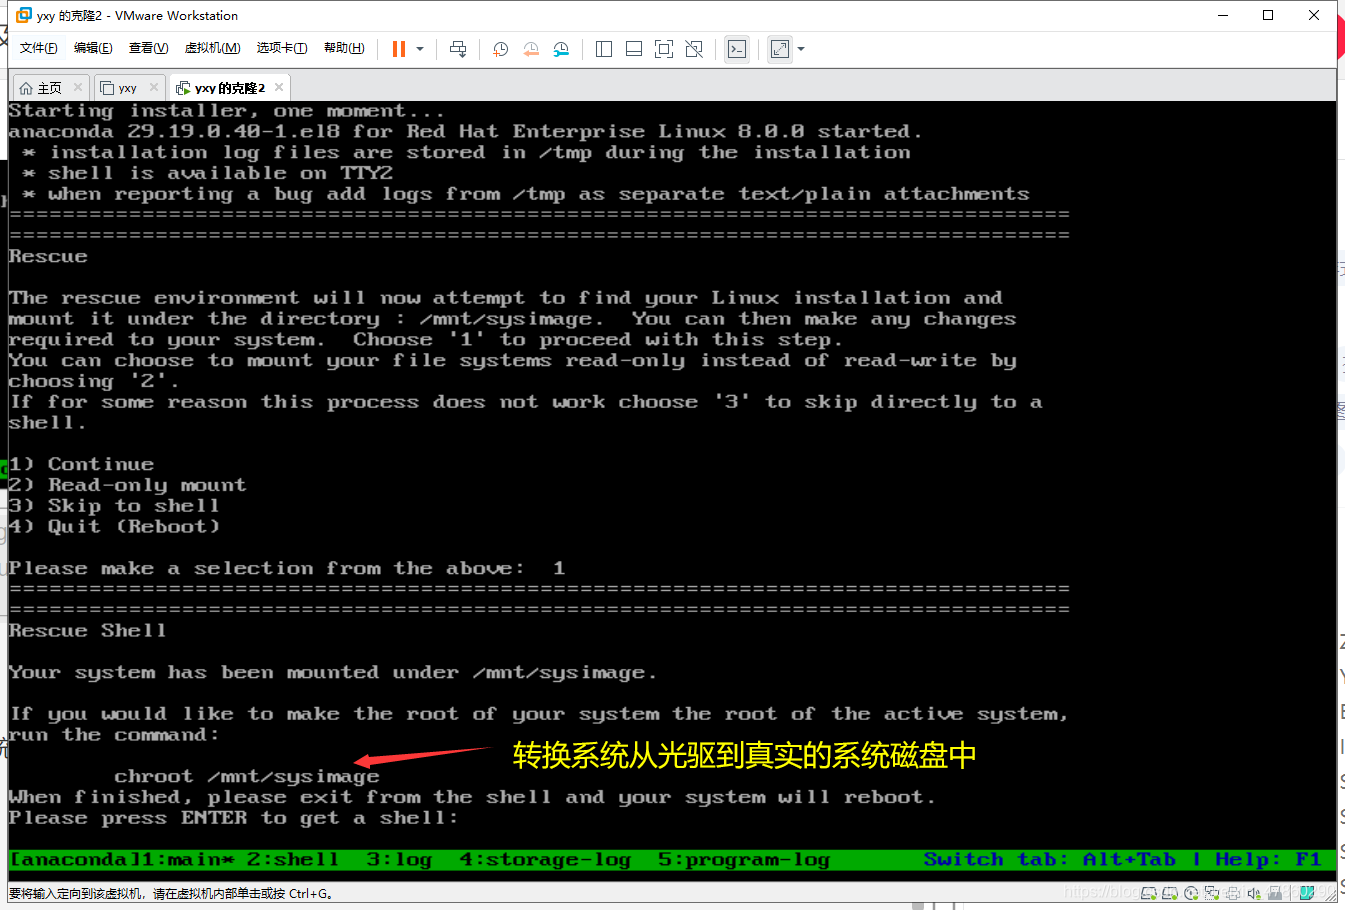This screenshot has height=910, width=1345.
Task: Click the '3:log' tmux tab label
Action: (399, 860)
